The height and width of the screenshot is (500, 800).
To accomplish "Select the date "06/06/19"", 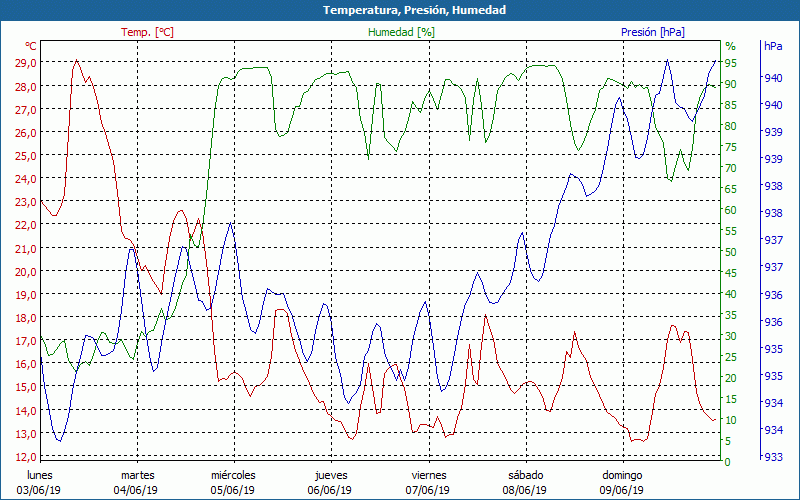I will point(330,490).
